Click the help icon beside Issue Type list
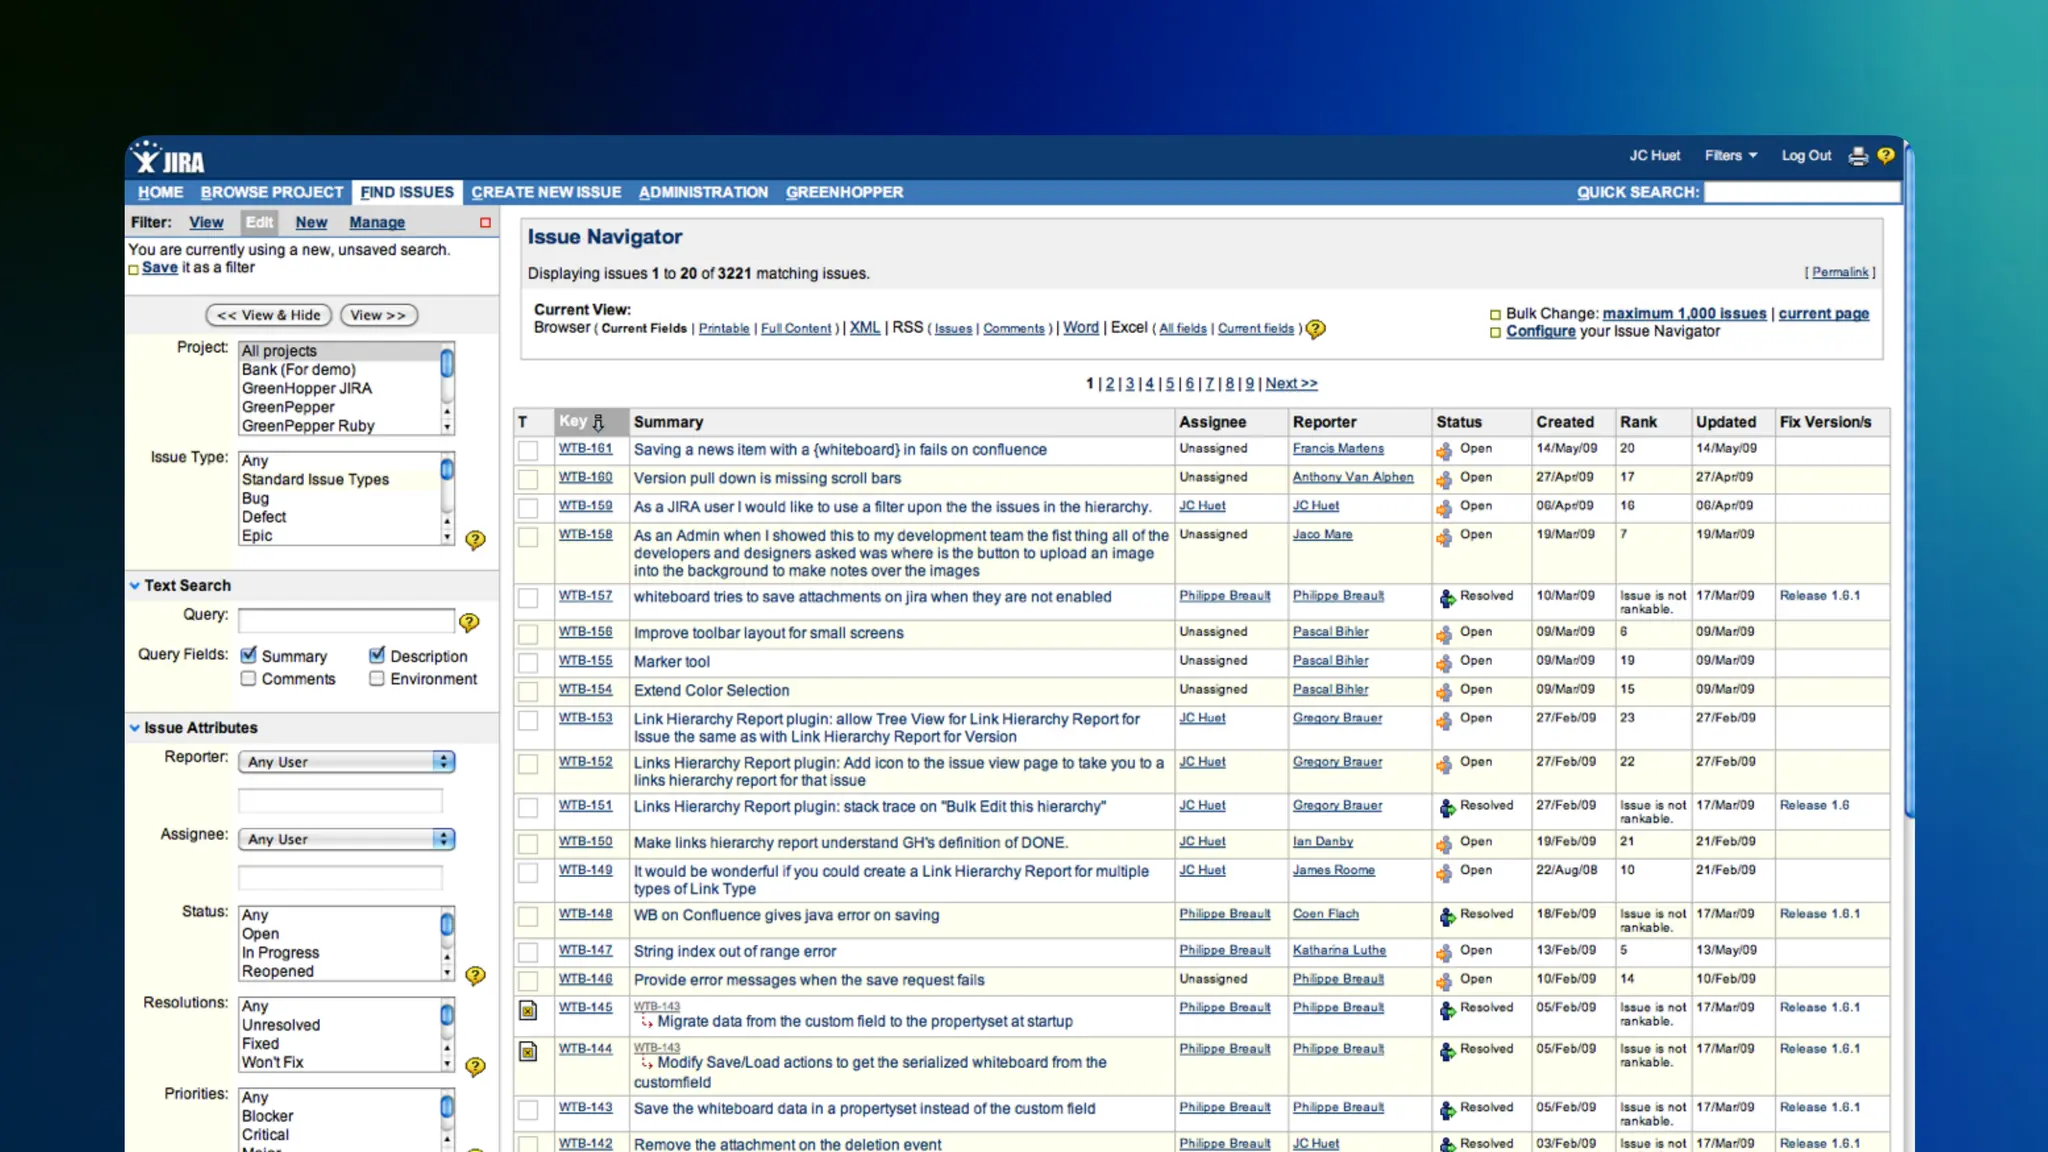Image resolution: width=2048 pixels, height=1152 pixels. [x=475, y=540]
